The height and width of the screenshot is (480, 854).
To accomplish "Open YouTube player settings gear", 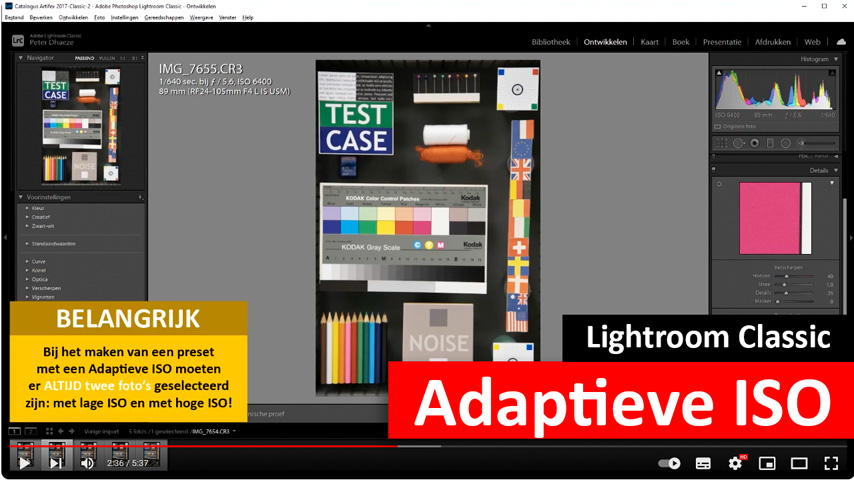I will (735, 463).
